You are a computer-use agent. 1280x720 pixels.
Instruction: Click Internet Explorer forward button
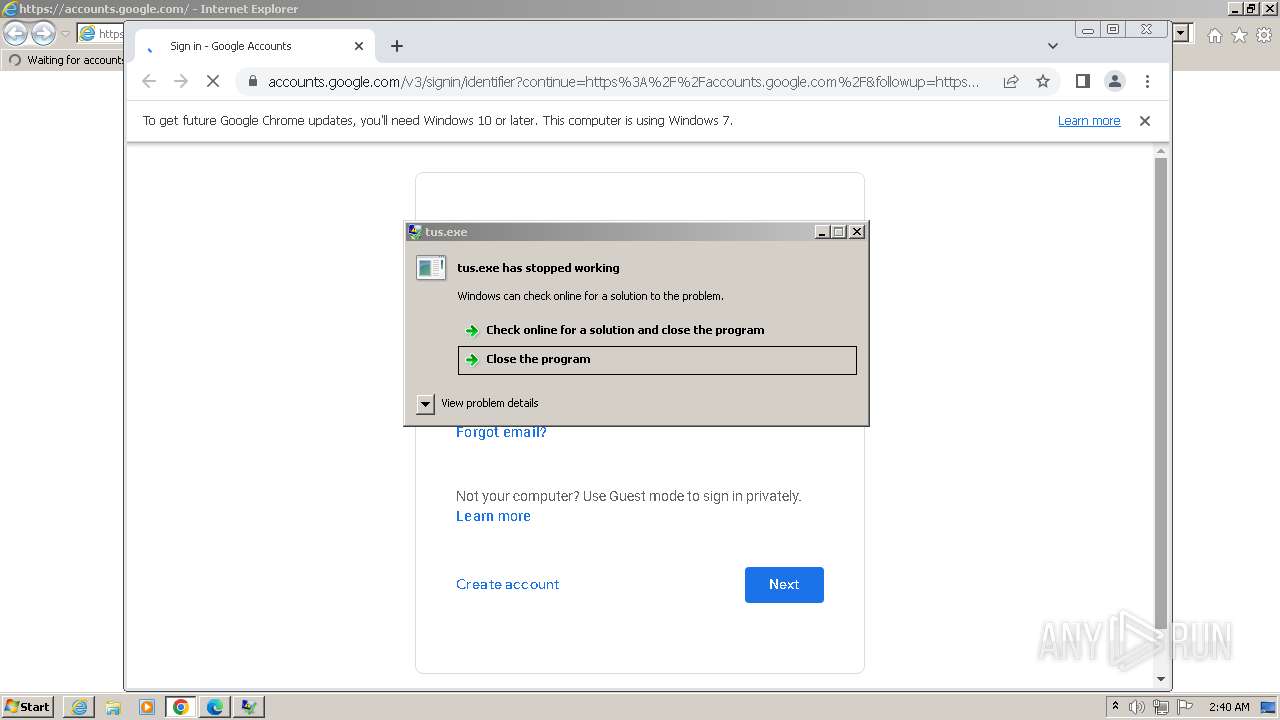tap(43, 34)
